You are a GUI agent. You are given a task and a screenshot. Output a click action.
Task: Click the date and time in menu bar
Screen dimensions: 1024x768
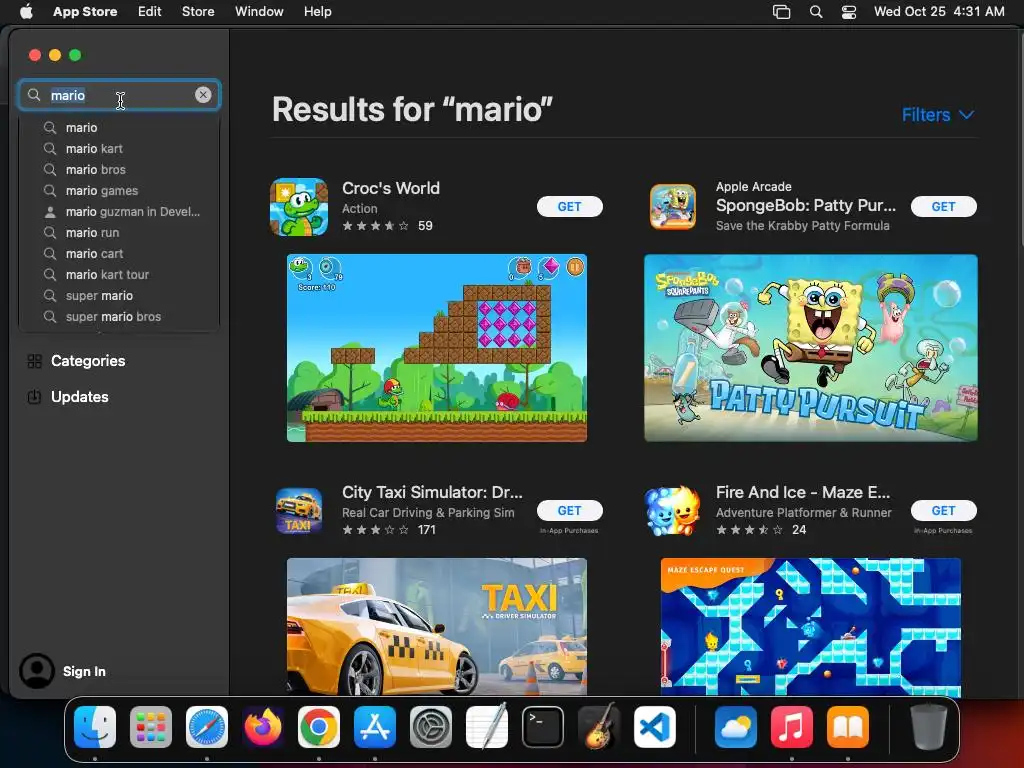point(939,12)
